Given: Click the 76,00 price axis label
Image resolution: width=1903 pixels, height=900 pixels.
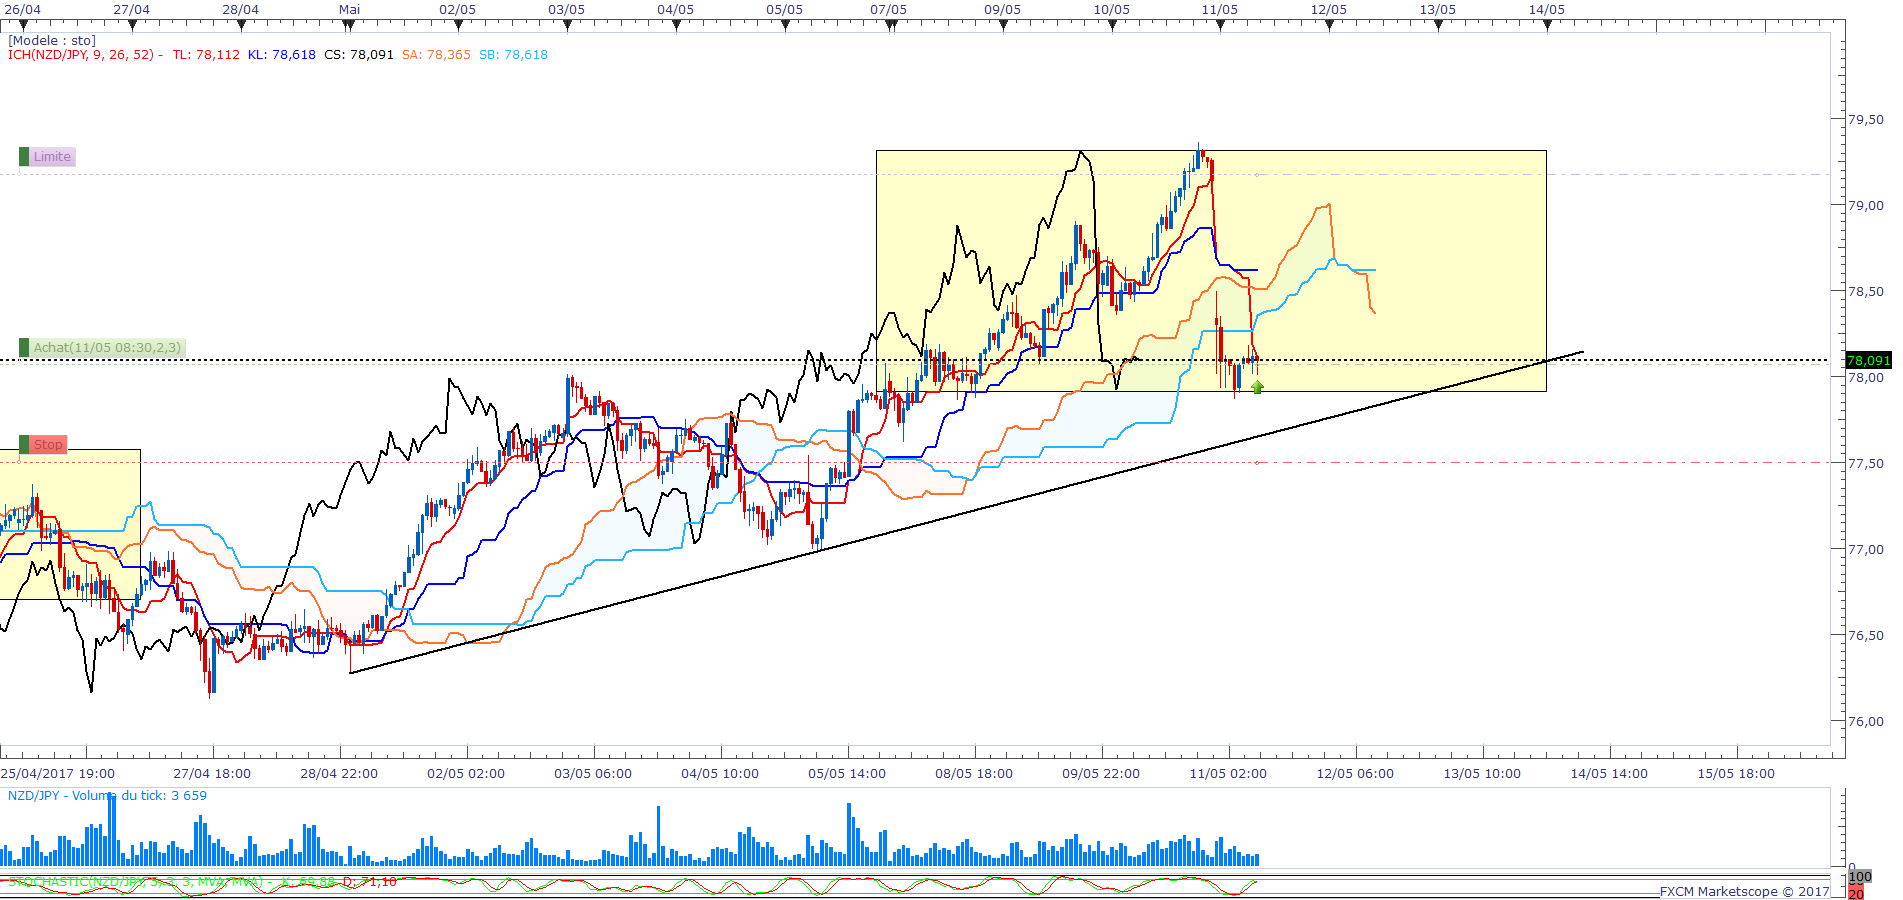Looking at the screenshot, I should 1866,722.
